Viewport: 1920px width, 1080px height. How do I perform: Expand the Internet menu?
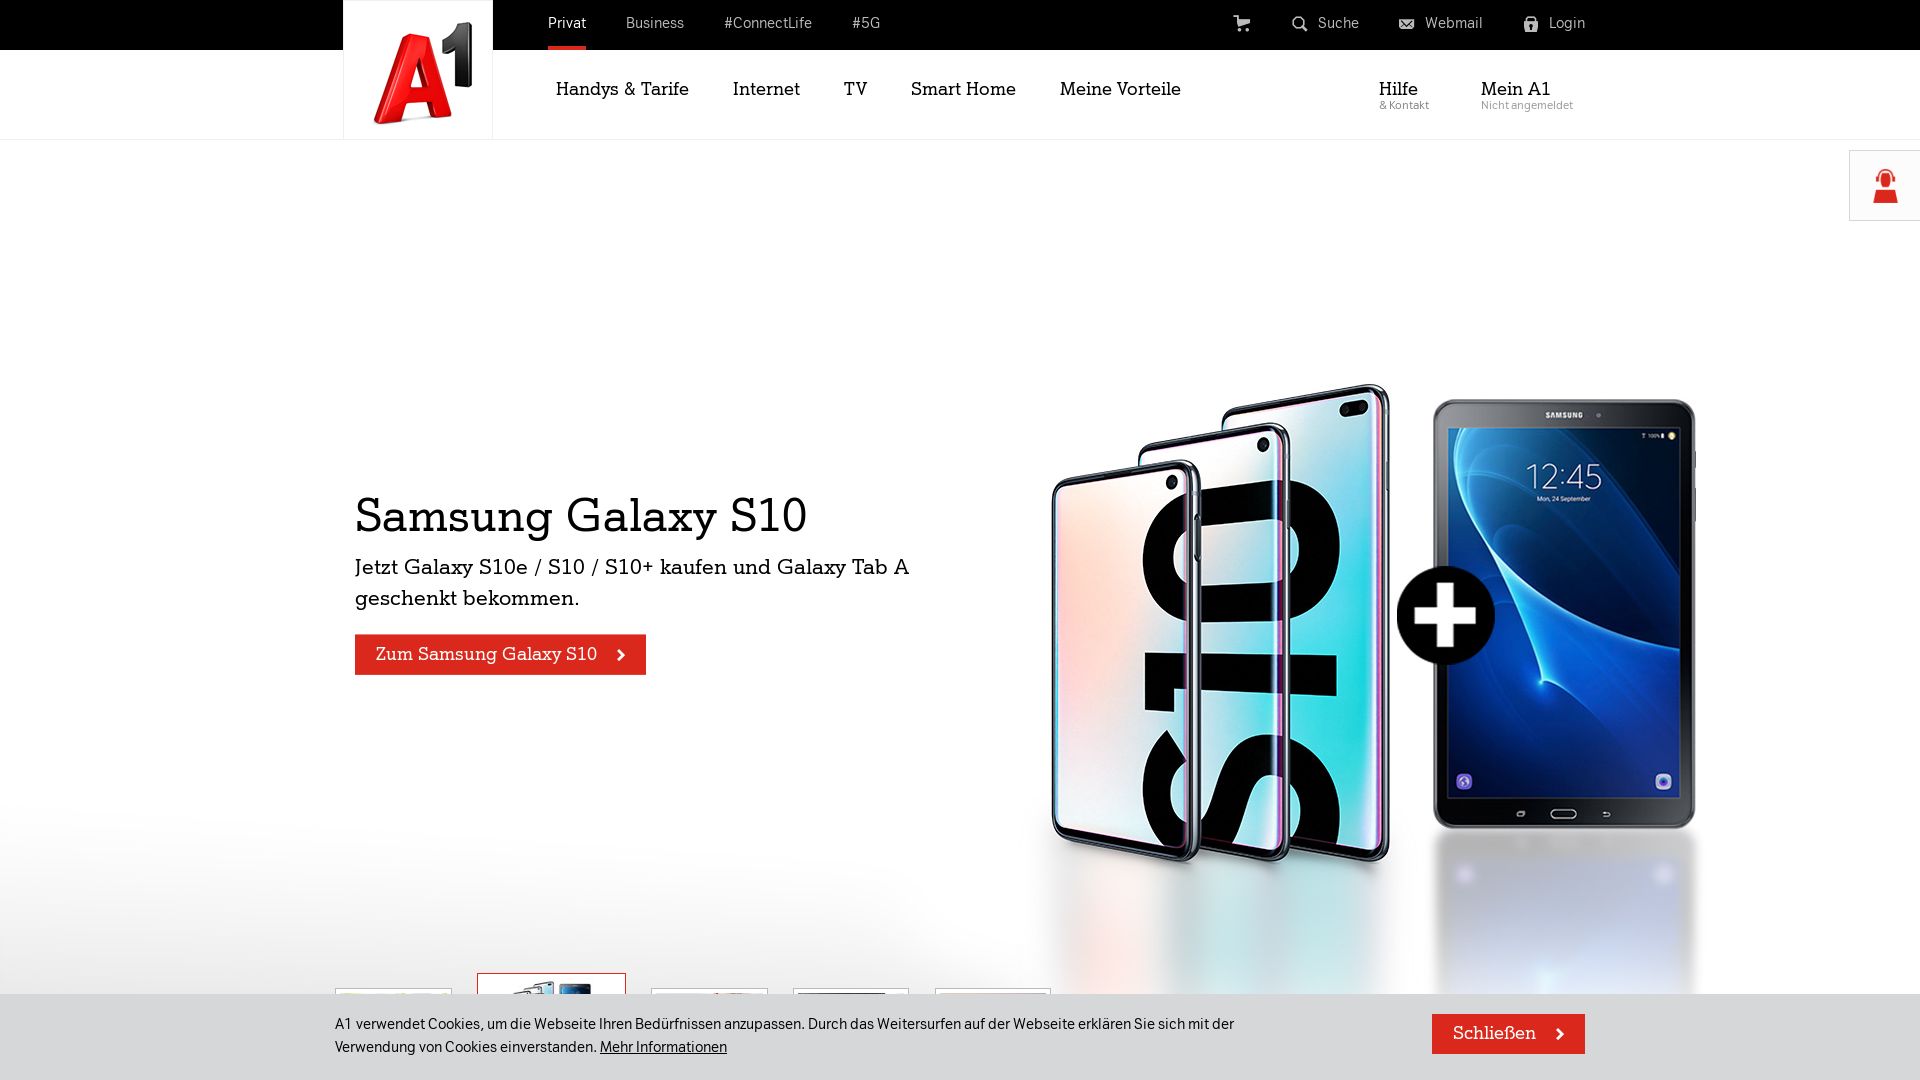point(766,89)
